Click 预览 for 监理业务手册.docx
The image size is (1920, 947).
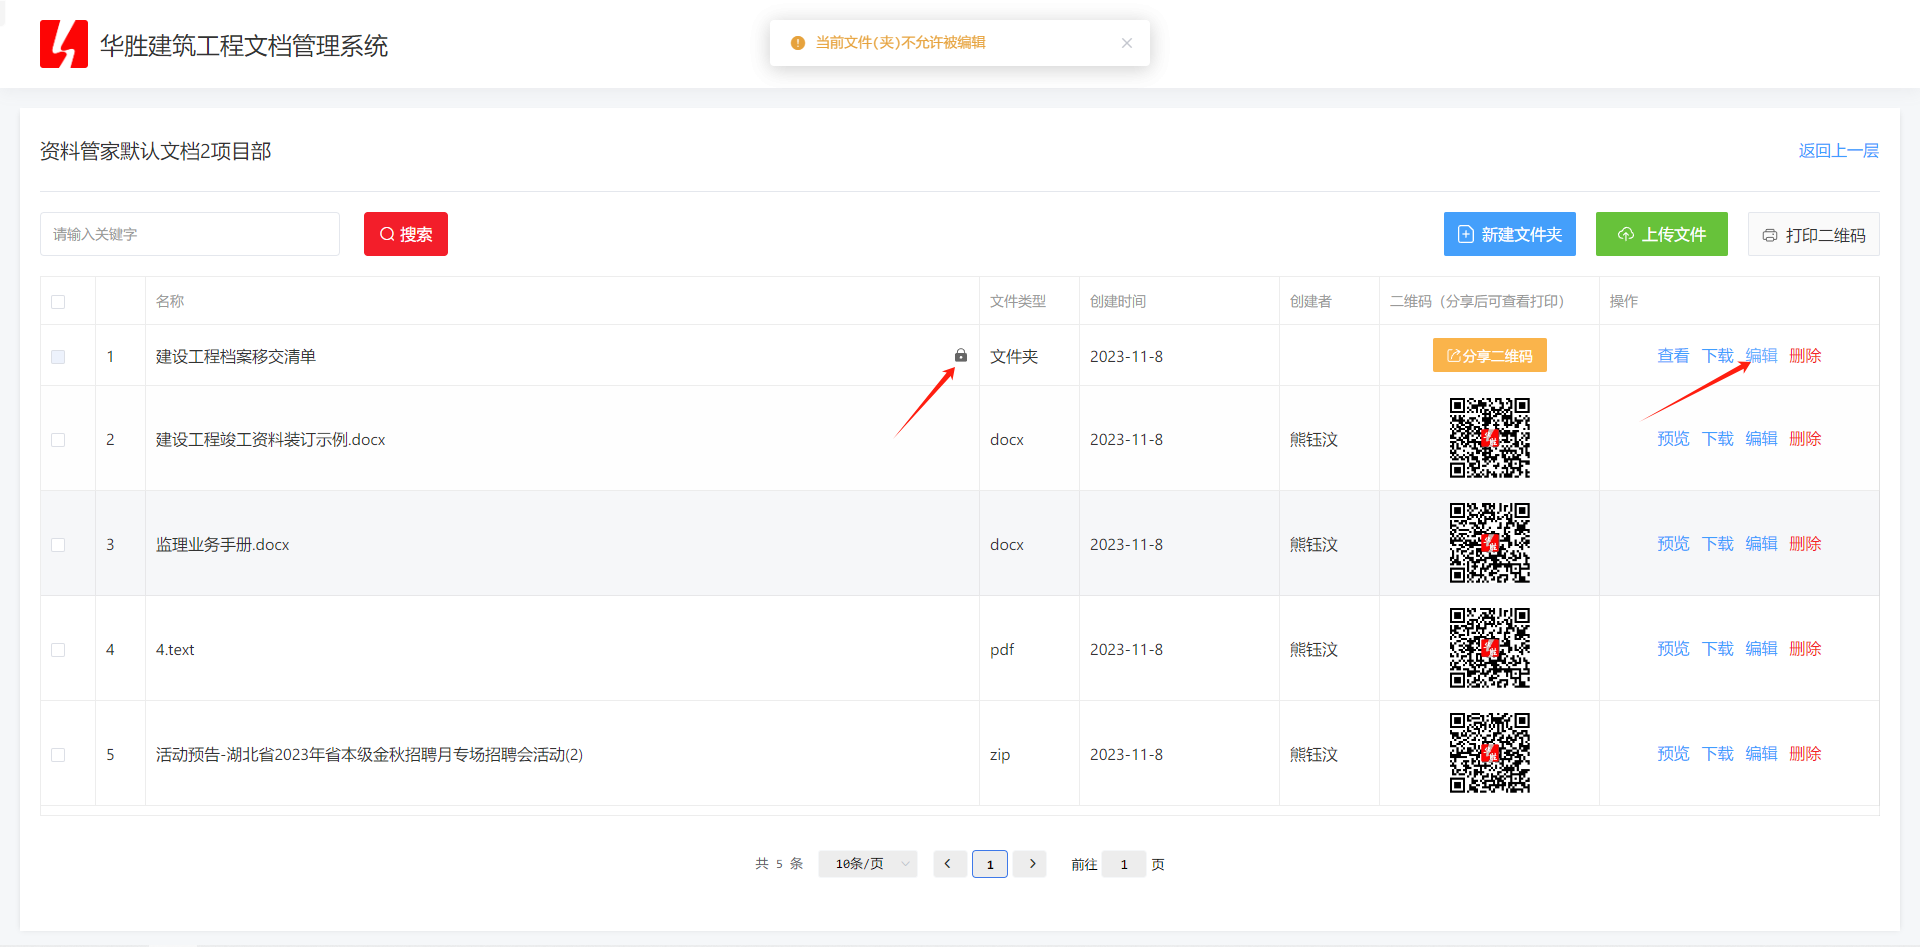(x=1673, y=544)
